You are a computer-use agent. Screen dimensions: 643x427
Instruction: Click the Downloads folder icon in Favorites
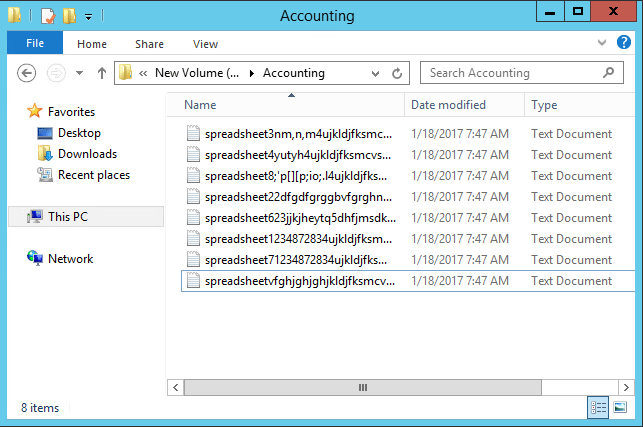coord(45,154)
